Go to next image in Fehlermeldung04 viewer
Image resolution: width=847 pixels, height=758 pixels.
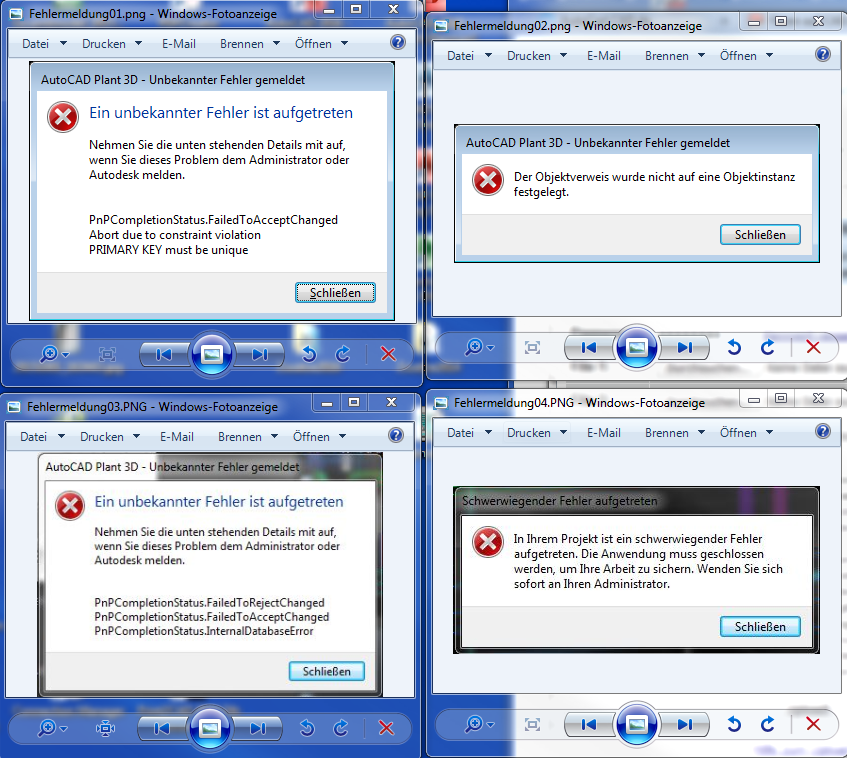tap(684, 725)
